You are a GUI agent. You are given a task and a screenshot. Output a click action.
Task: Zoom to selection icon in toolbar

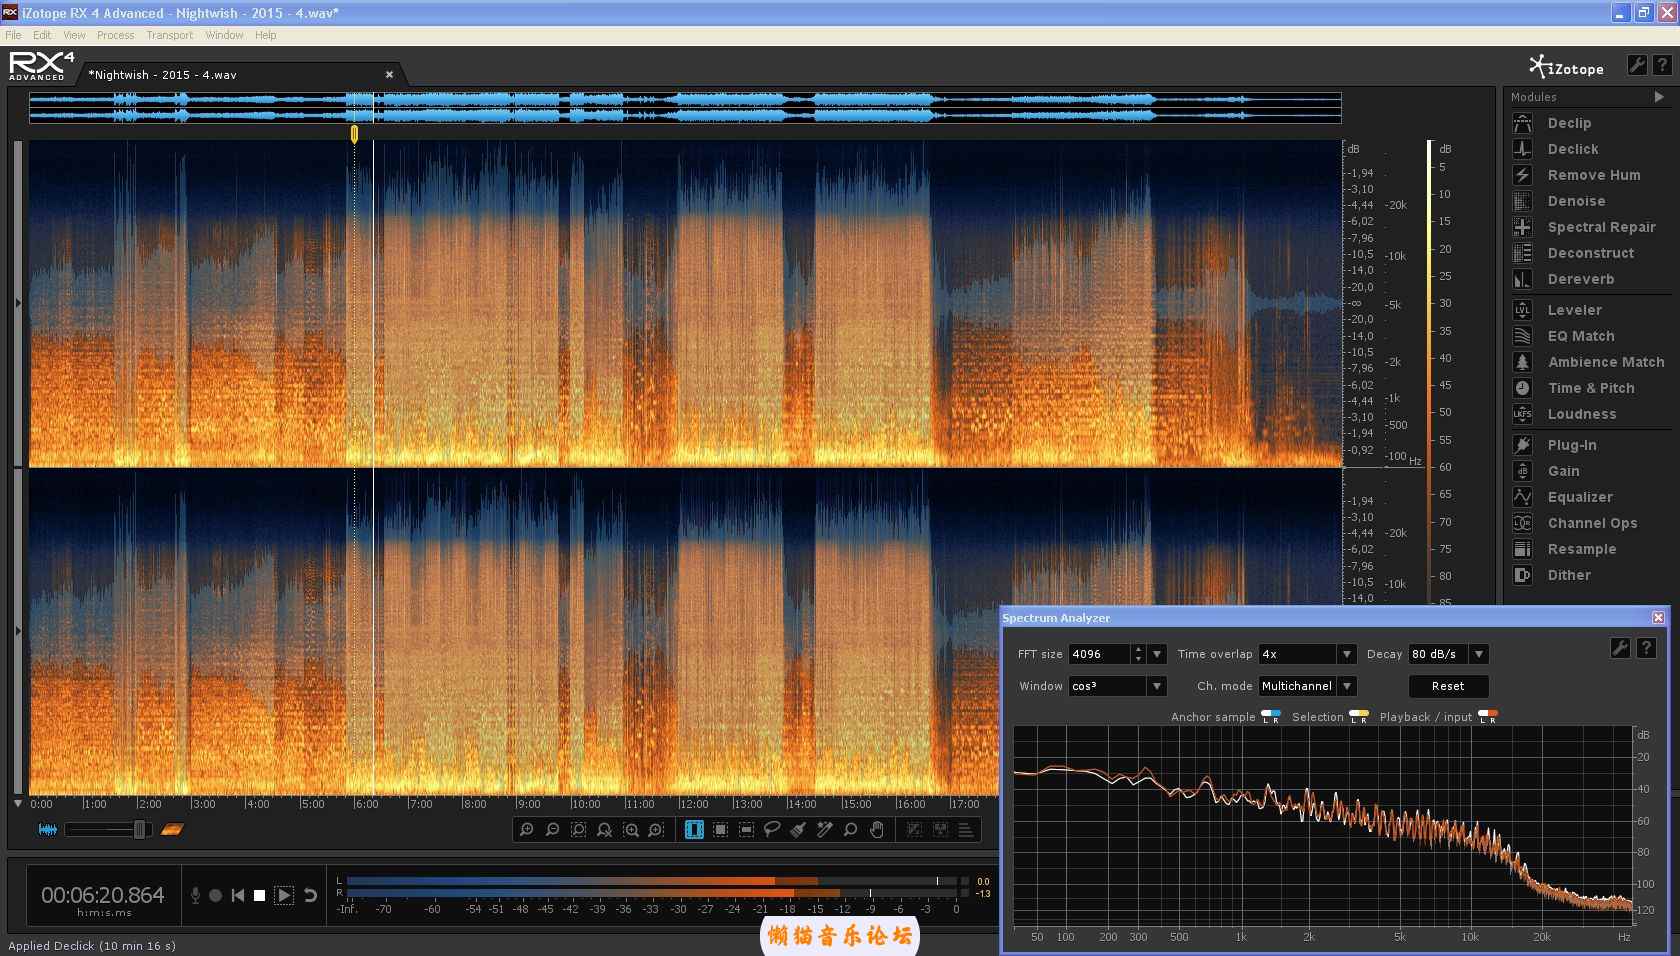(578, 830)
